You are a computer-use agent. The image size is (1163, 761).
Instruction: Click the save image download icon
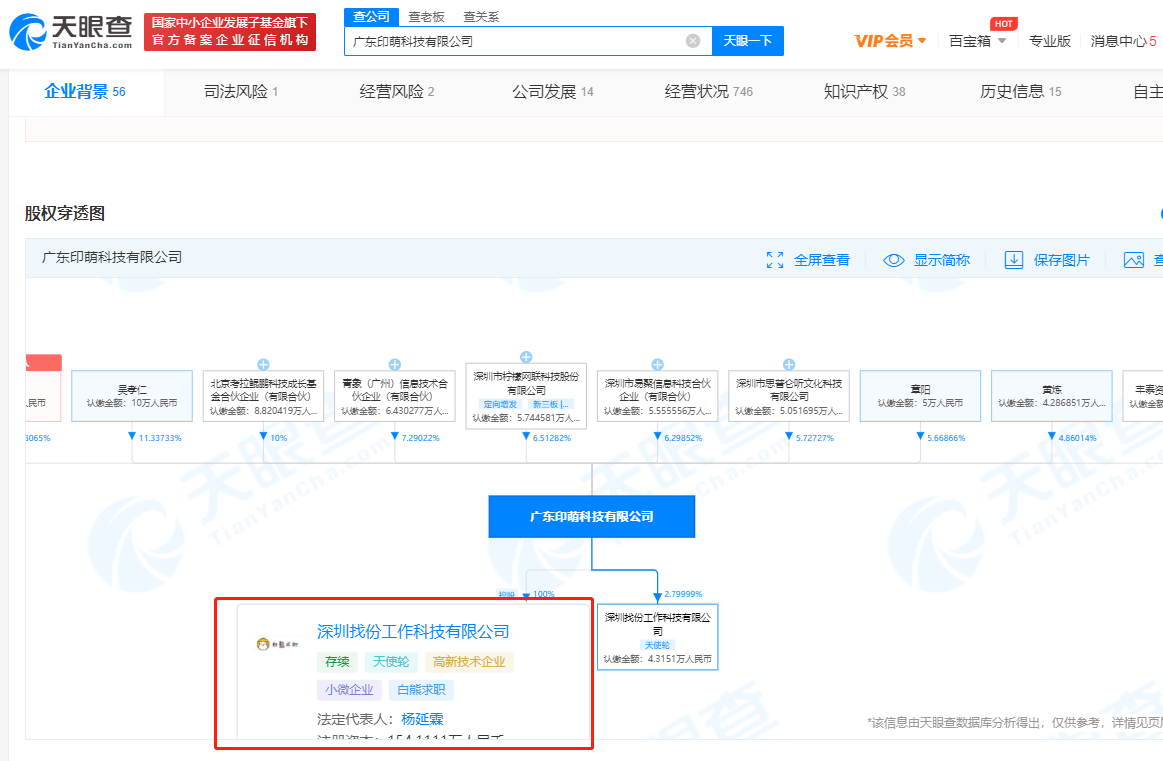[1013, 259]
